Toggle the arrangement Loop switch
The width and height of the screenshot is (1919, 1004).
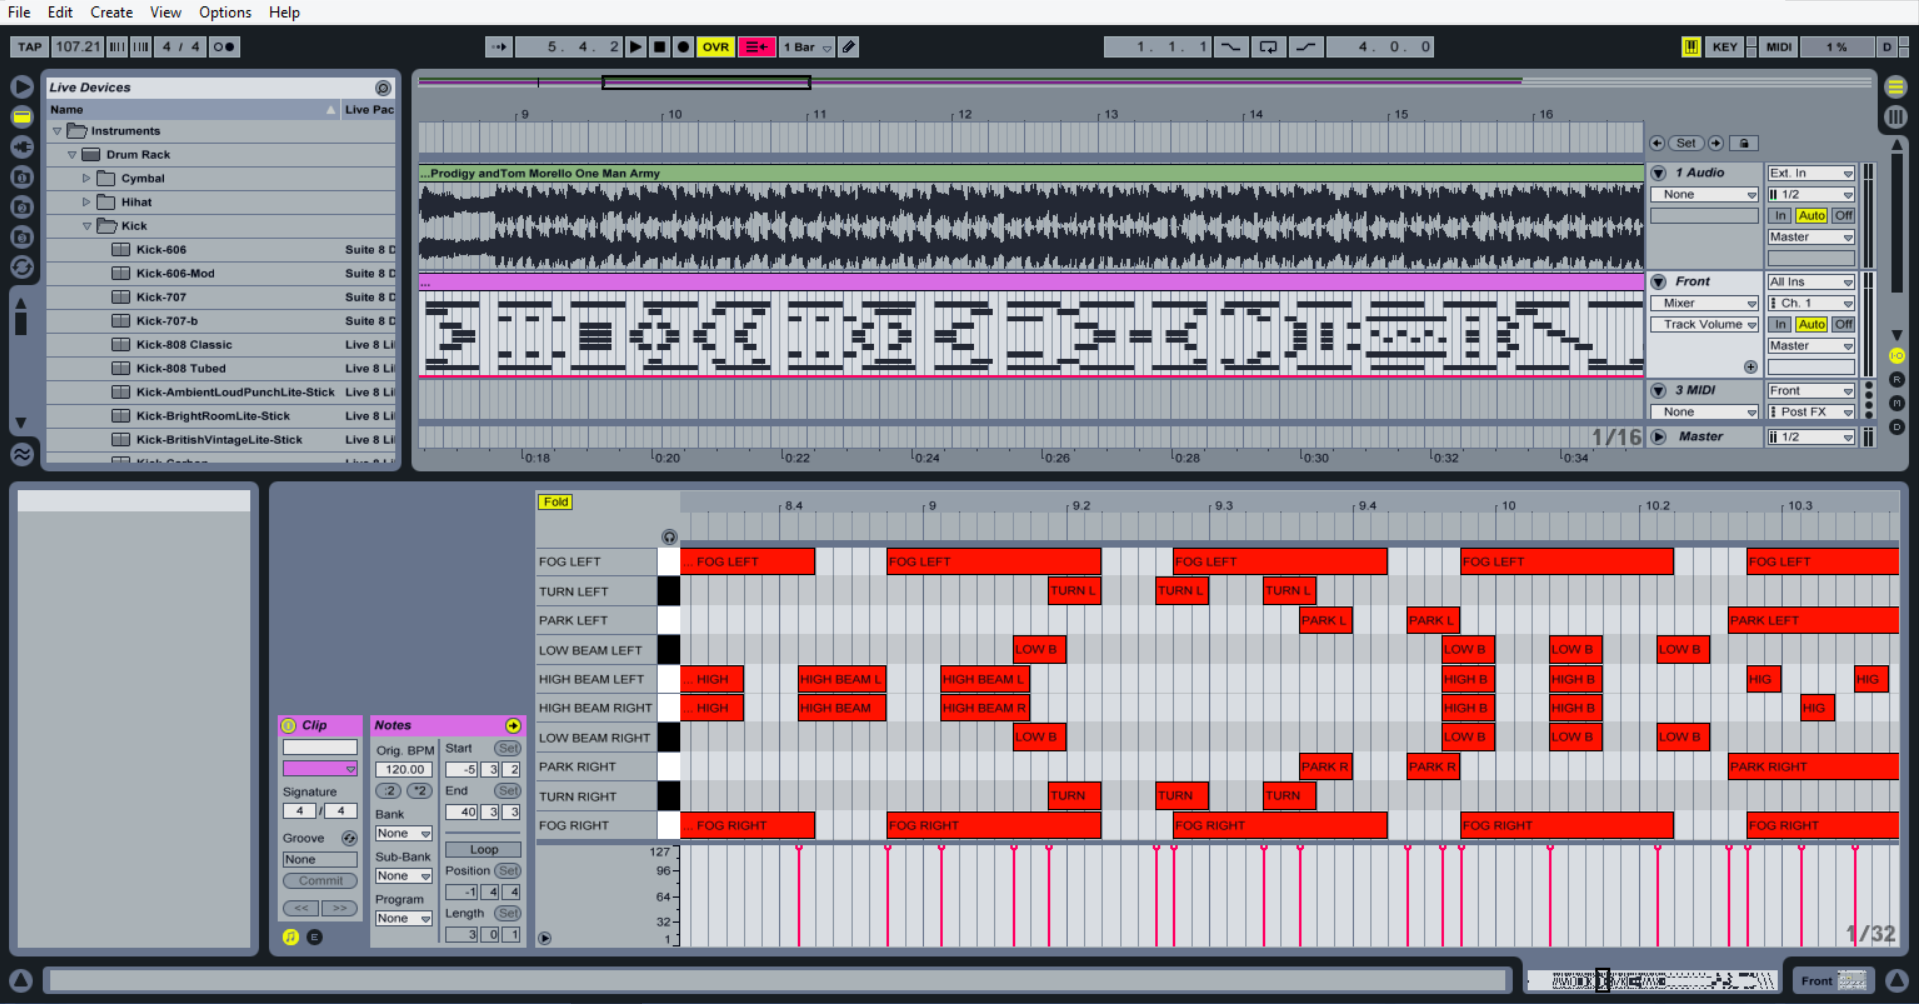pyautogui.click(x=1268, y=47)
